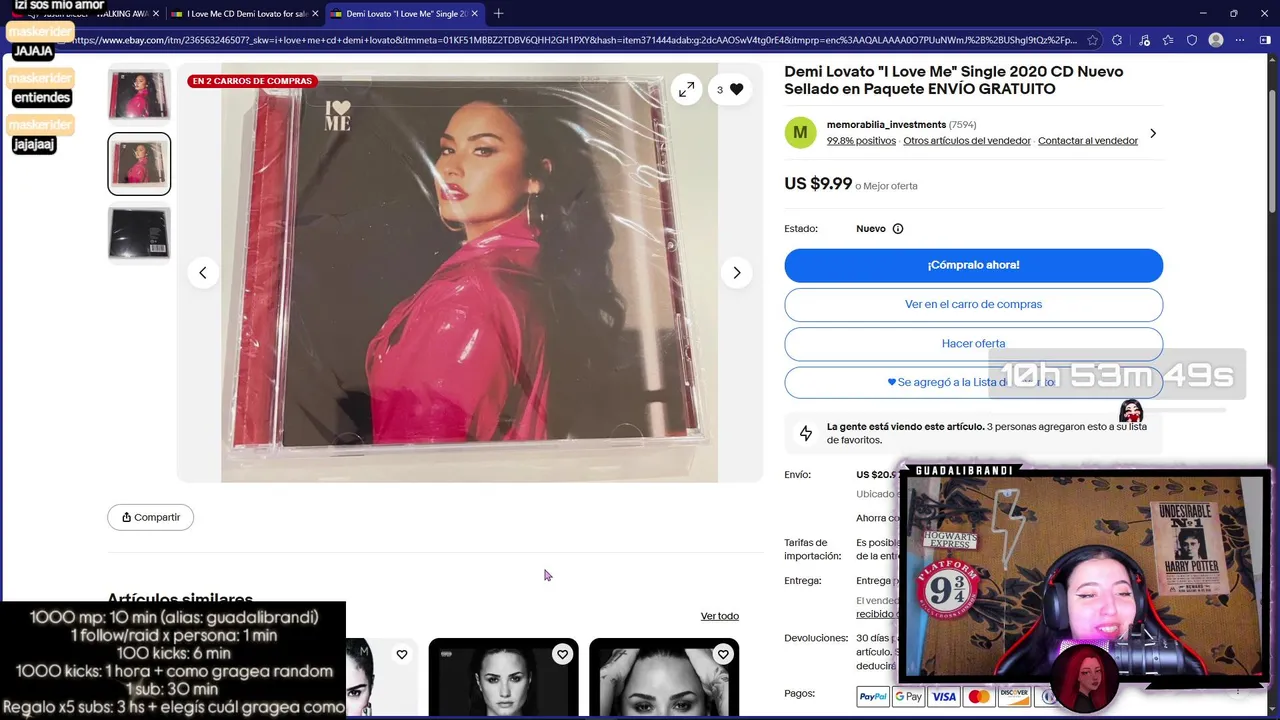Click the Hacer oferta button
Viewport: 1280px width, 720px height.
coord(973,343)
